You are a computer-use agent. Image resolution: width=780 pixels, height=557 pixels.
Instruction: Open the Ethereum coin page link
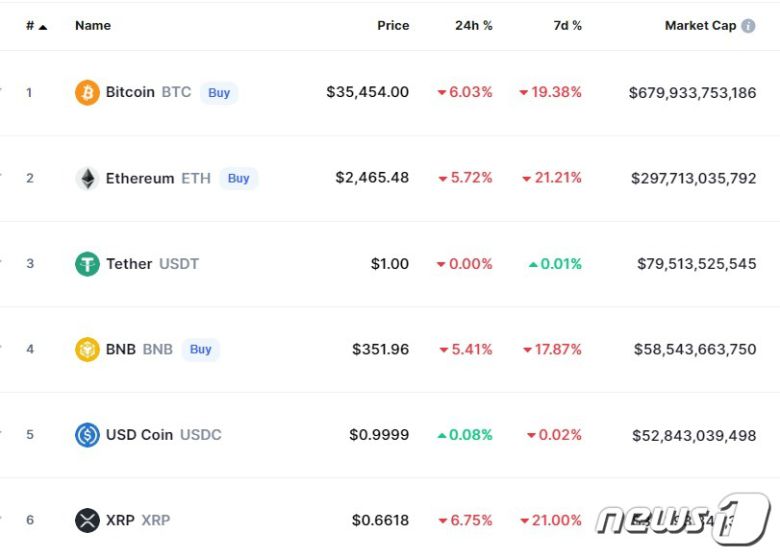(x=140, y=178)
